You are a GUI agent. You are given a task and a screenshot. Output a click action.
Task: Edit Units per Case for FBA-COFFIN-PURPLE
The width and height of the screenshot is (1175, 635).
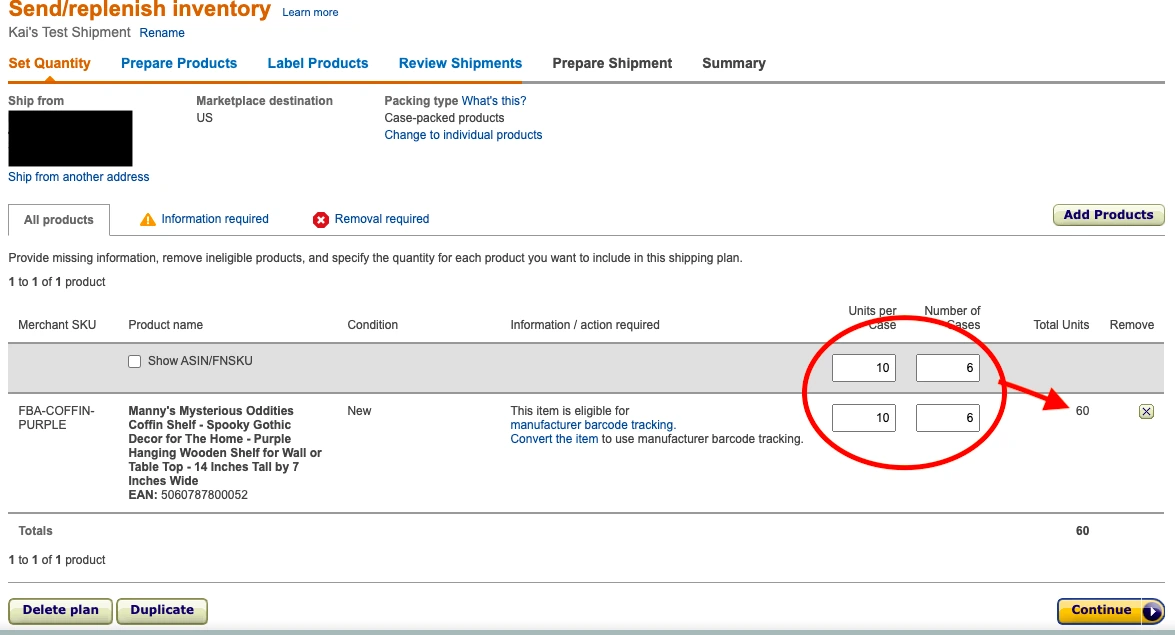click(863, 418)
